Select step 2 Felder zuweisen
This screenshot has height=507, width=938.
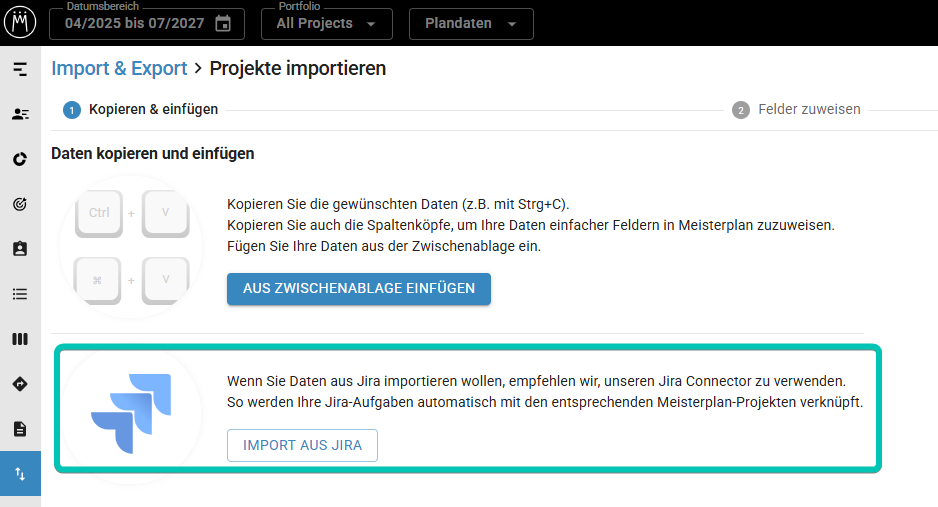(x=796, y=109)
